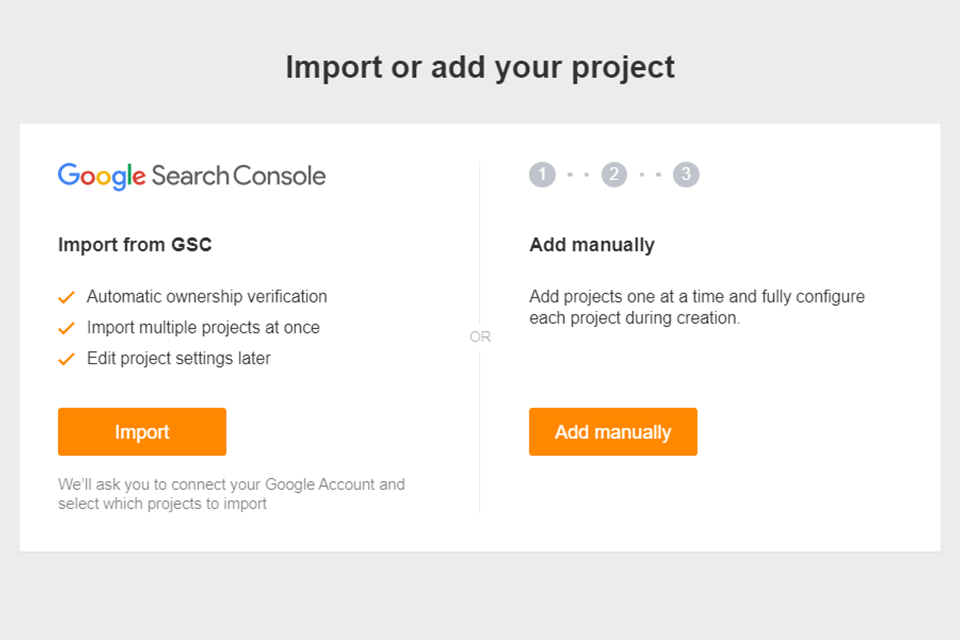Click the dots between steps 2 and 3

pyautogui.click(x=650, y=175)
